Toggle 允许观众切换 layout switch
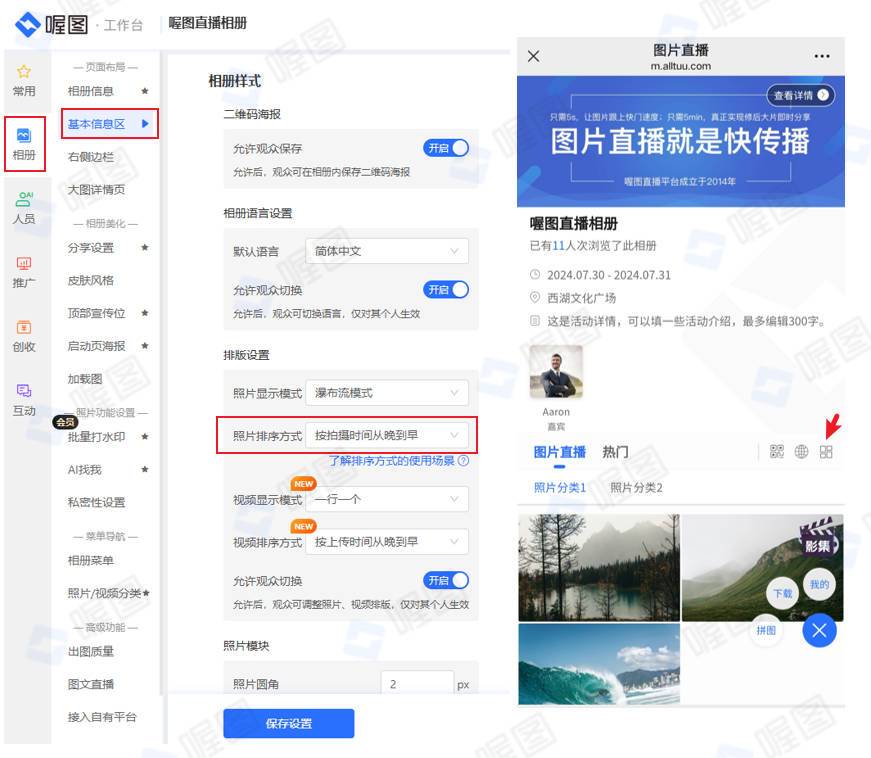871x758 pixels. click(446, 580)
